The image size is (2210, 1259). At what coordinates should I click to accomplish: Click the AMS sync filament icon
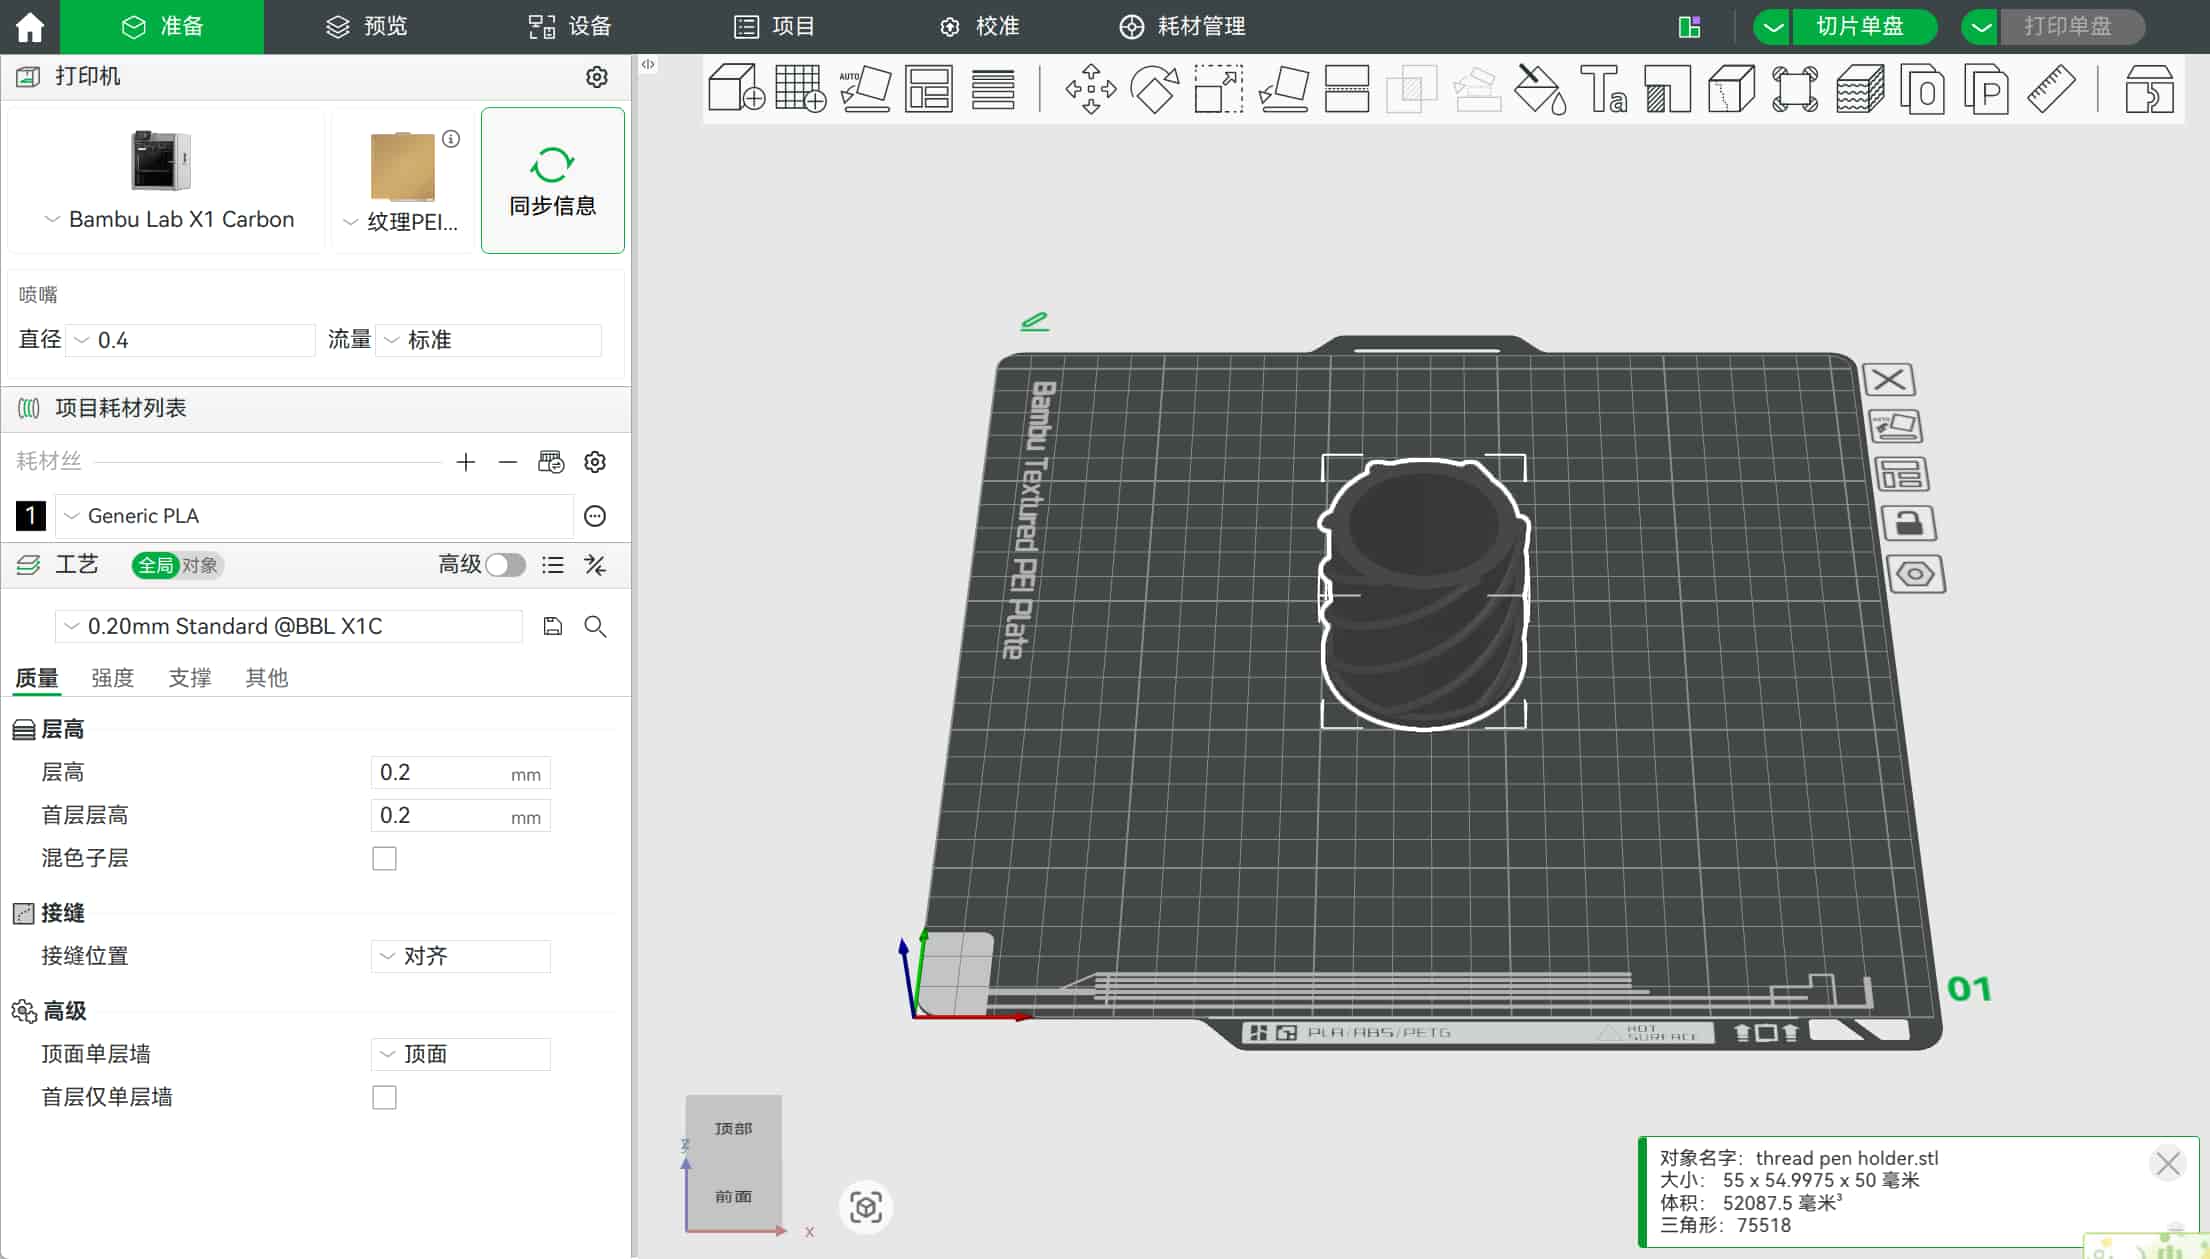click(x=551, y=462)
